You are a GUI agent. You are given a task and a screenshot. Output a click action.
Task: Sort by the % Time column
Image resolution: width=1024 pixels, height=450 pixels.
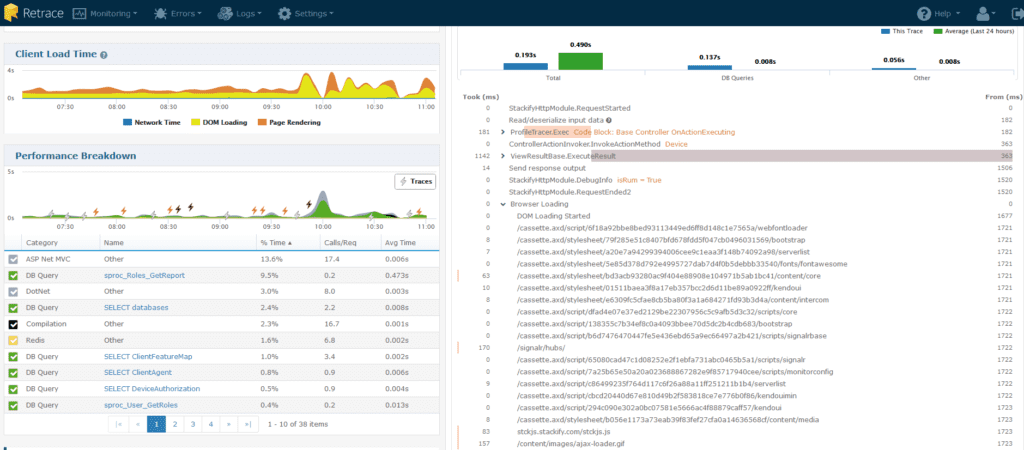(x=277, y=243)
